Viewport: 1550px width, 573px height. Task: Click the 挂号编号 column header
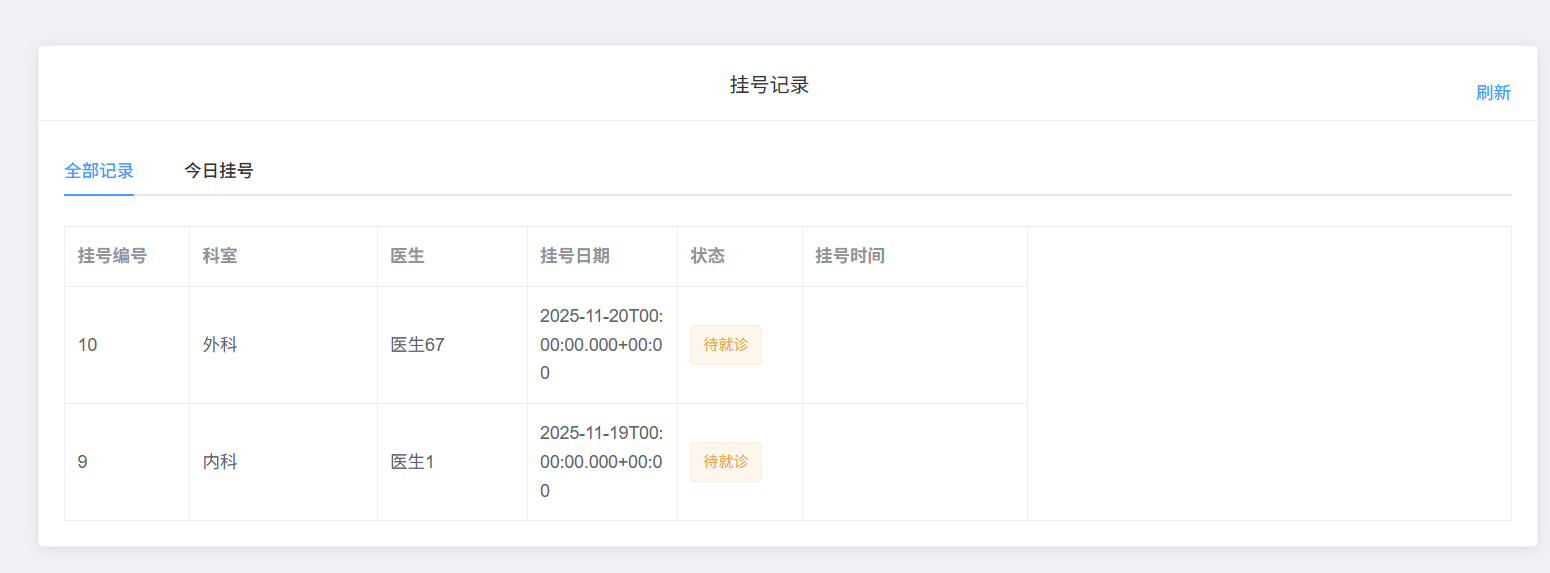click(112, 256)
